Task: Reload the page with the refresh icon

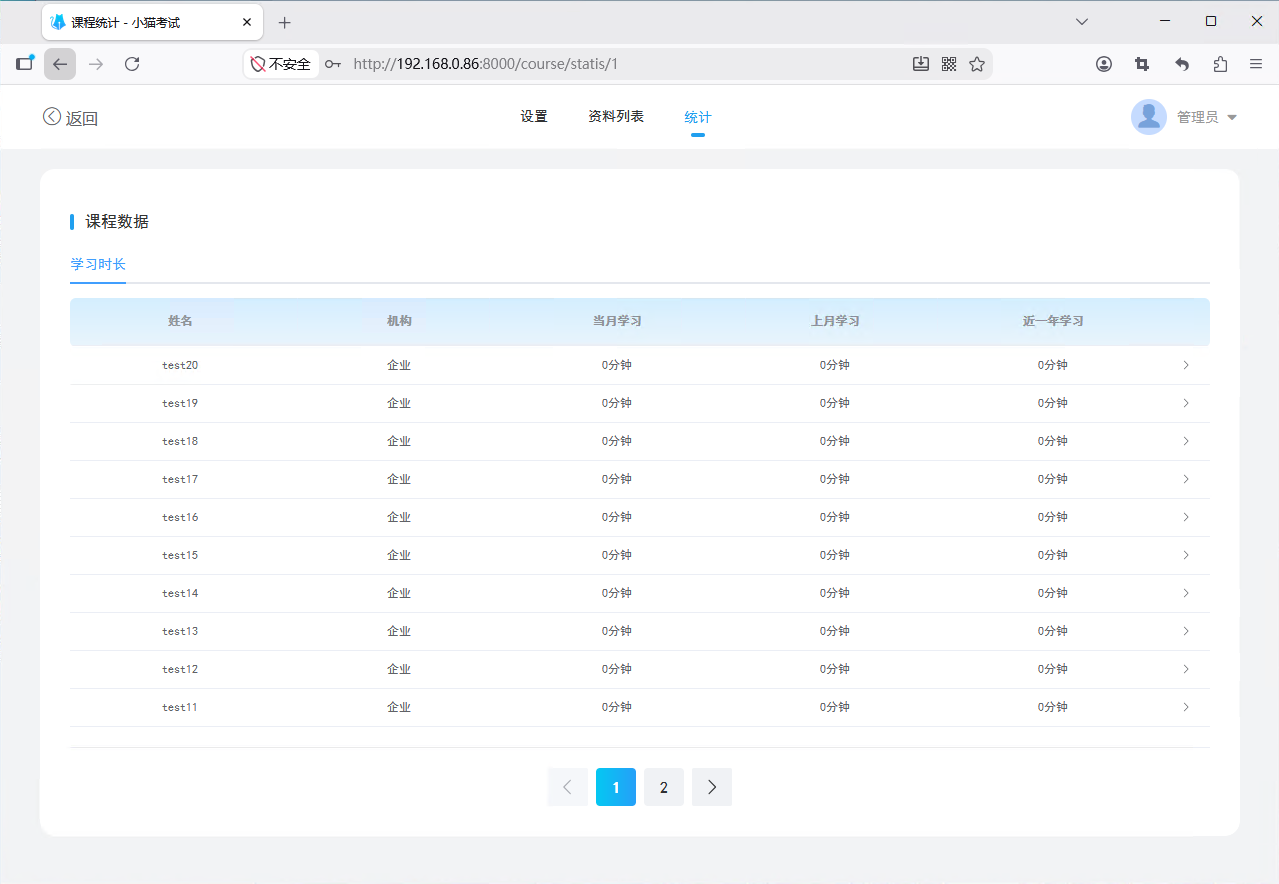Action: 132,64
